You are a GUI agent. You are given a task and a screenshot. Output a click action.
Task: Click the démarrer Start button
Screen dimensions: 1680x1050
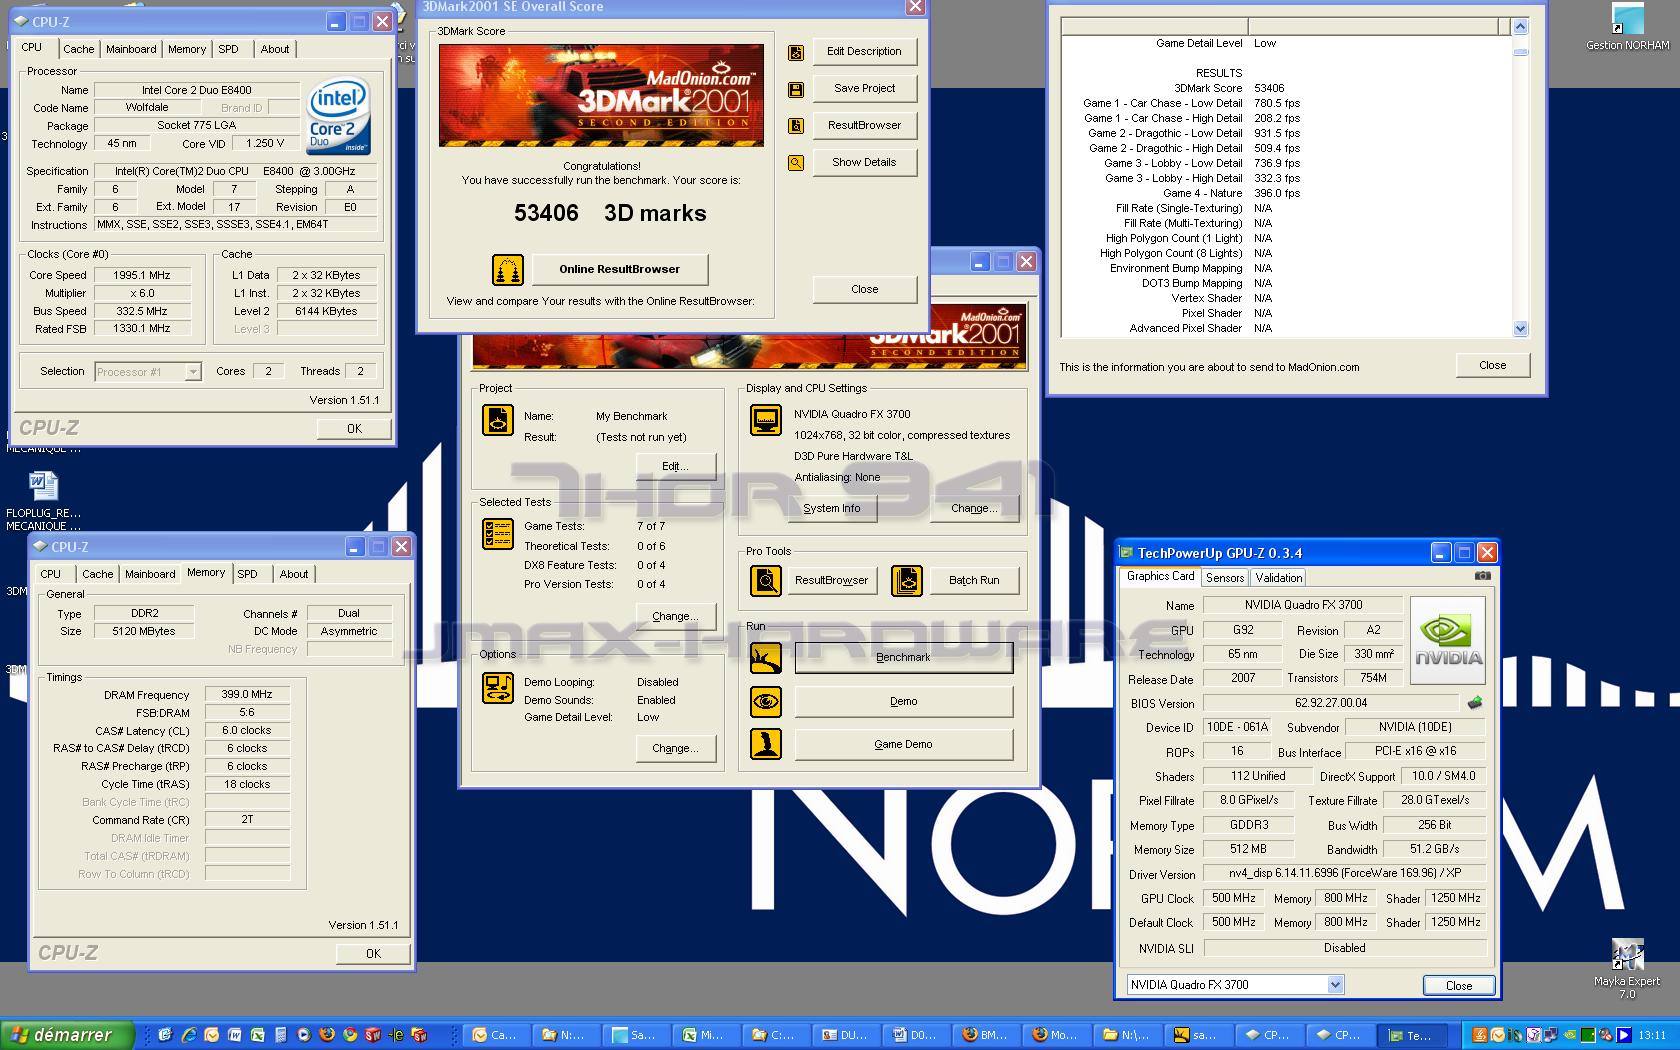coord(68,1035)
